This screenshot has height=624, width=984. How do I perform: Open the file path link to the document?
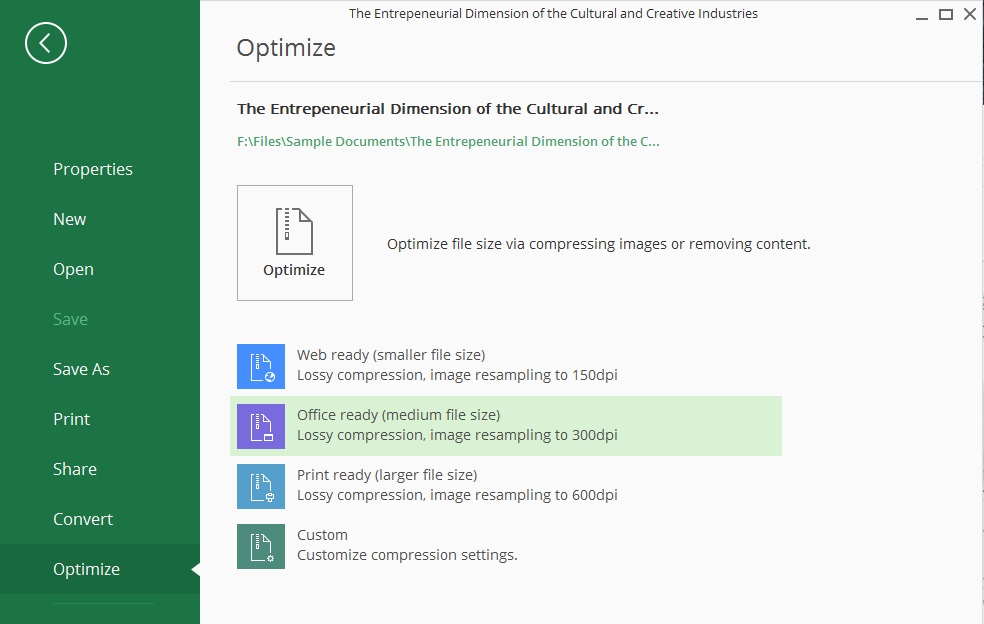pyautogui.click(x=447, y=141)
